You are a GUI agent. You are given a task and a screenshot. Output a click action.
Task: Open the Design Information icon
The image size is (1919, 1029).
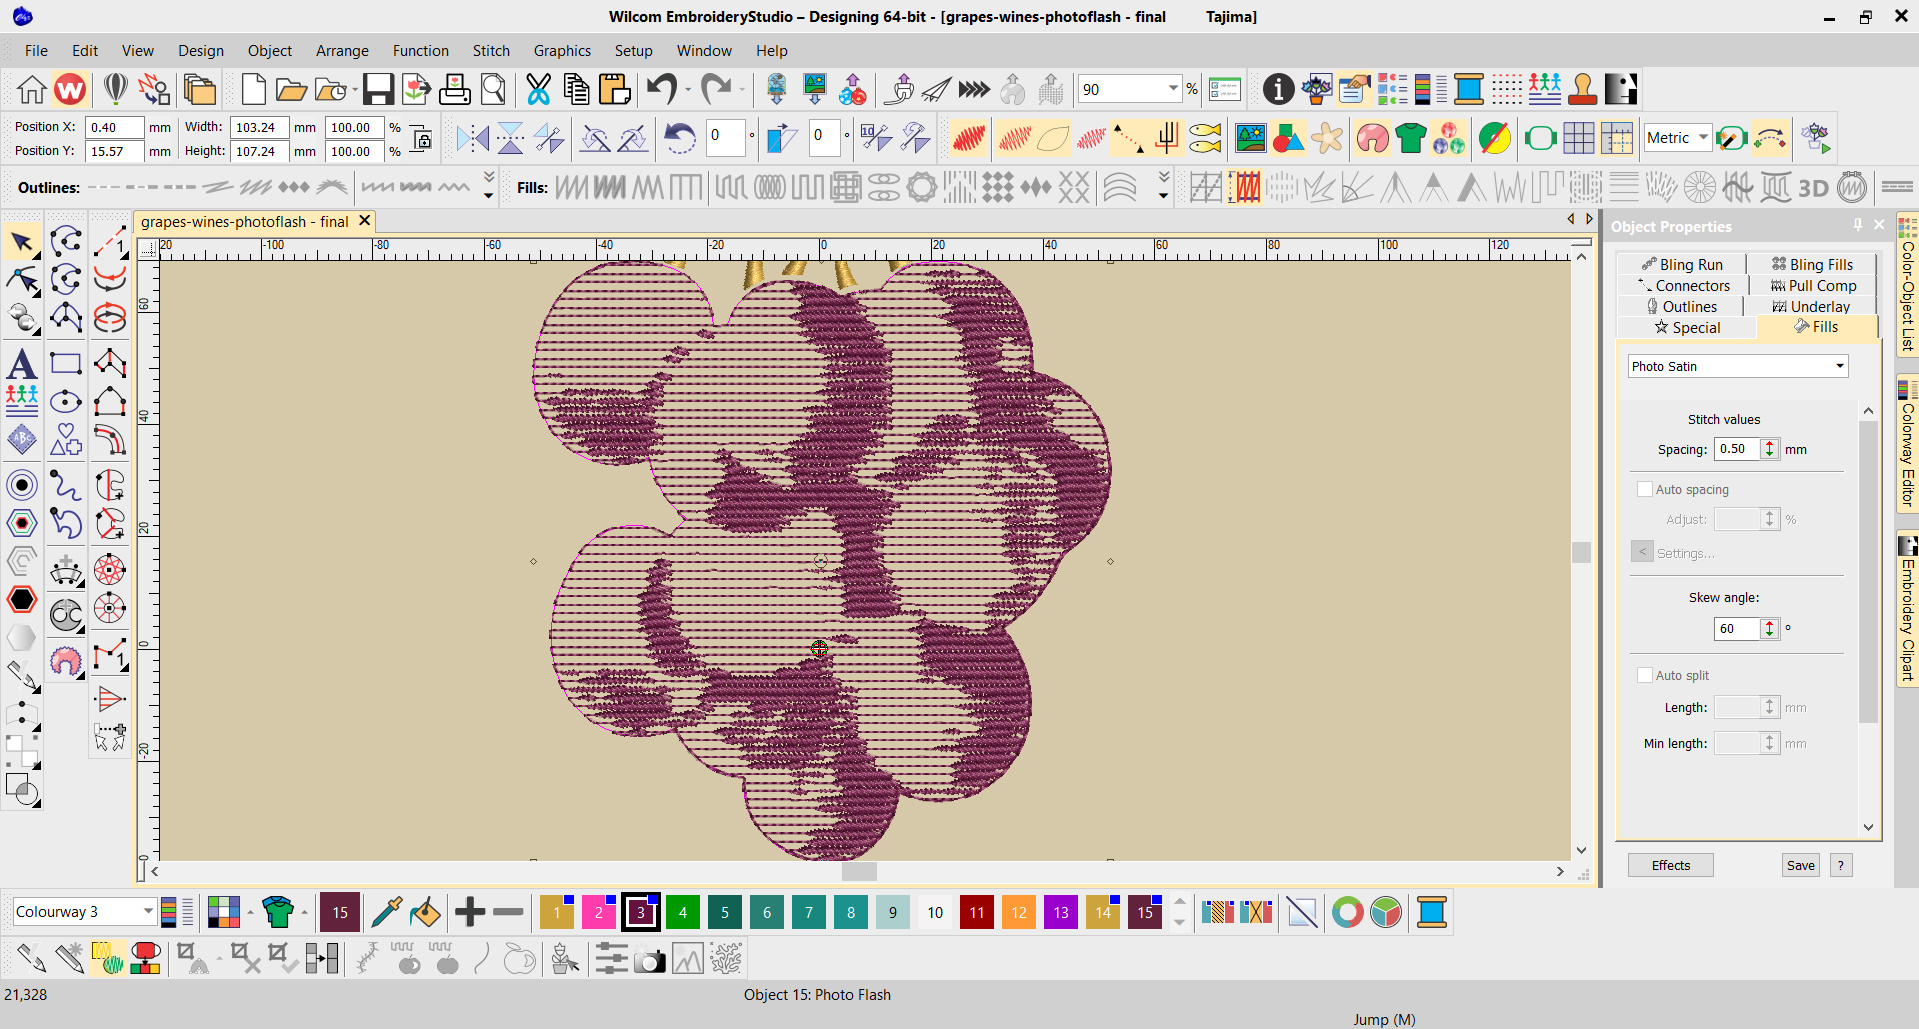[1278, 90]
